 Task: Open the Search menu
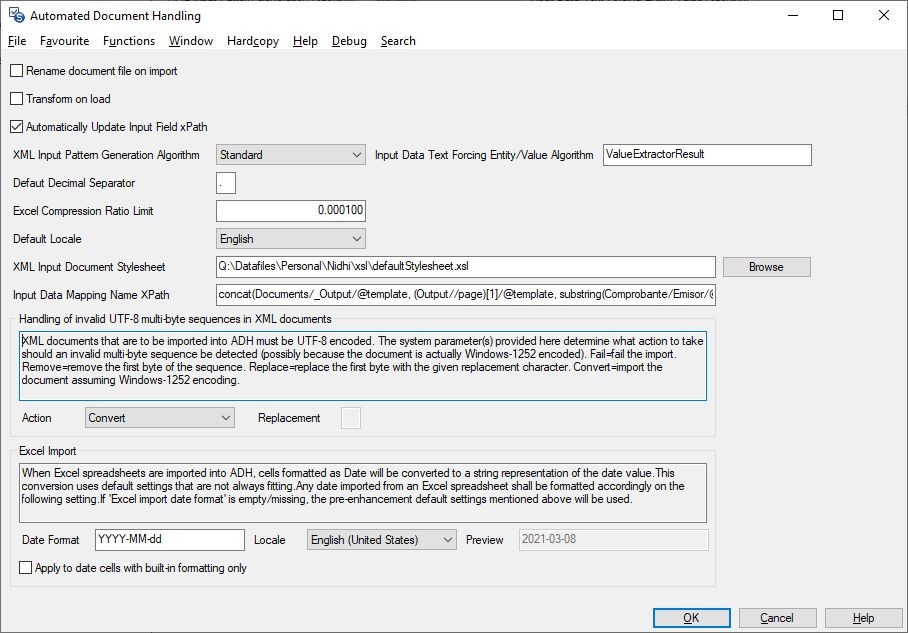(397, 41)
